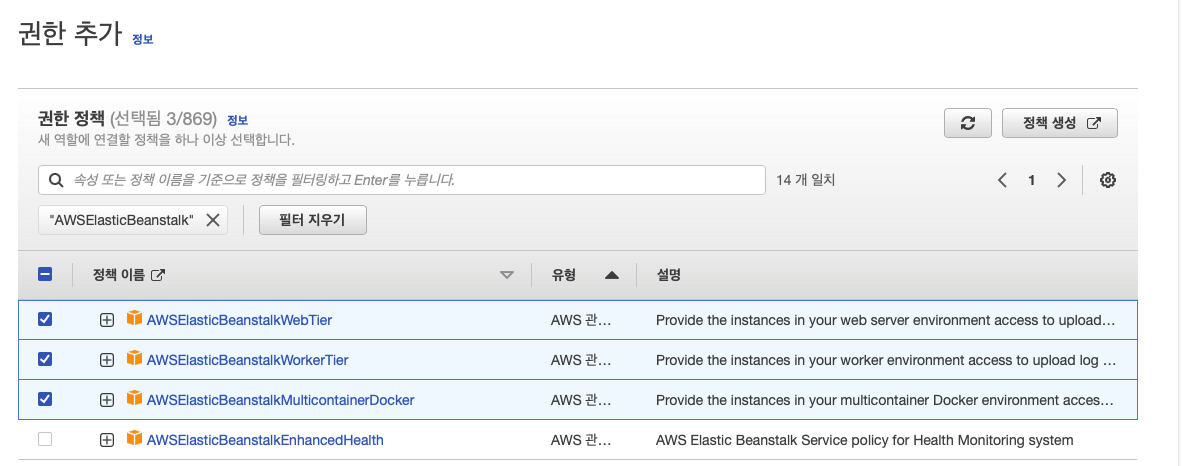
Task: Expand AWSElasticBeanstalkEnhancedHealth policy details
Action: pyautogui.click(x=107, y=440)
